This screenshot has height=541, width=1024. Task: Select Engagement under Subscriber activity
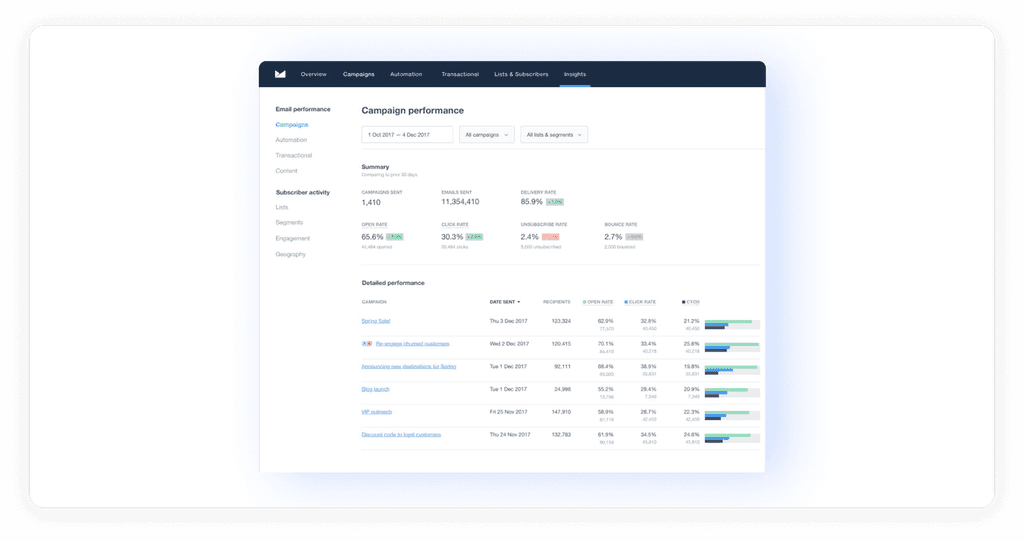(293, 238)
